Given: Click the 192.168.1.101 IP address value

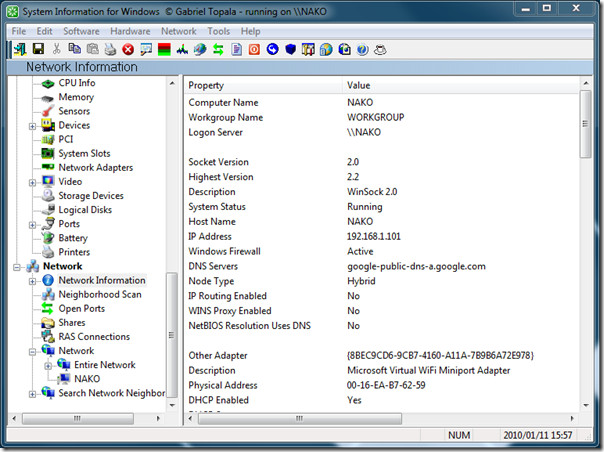Looking at the screenshot, I should pos(374,236).
